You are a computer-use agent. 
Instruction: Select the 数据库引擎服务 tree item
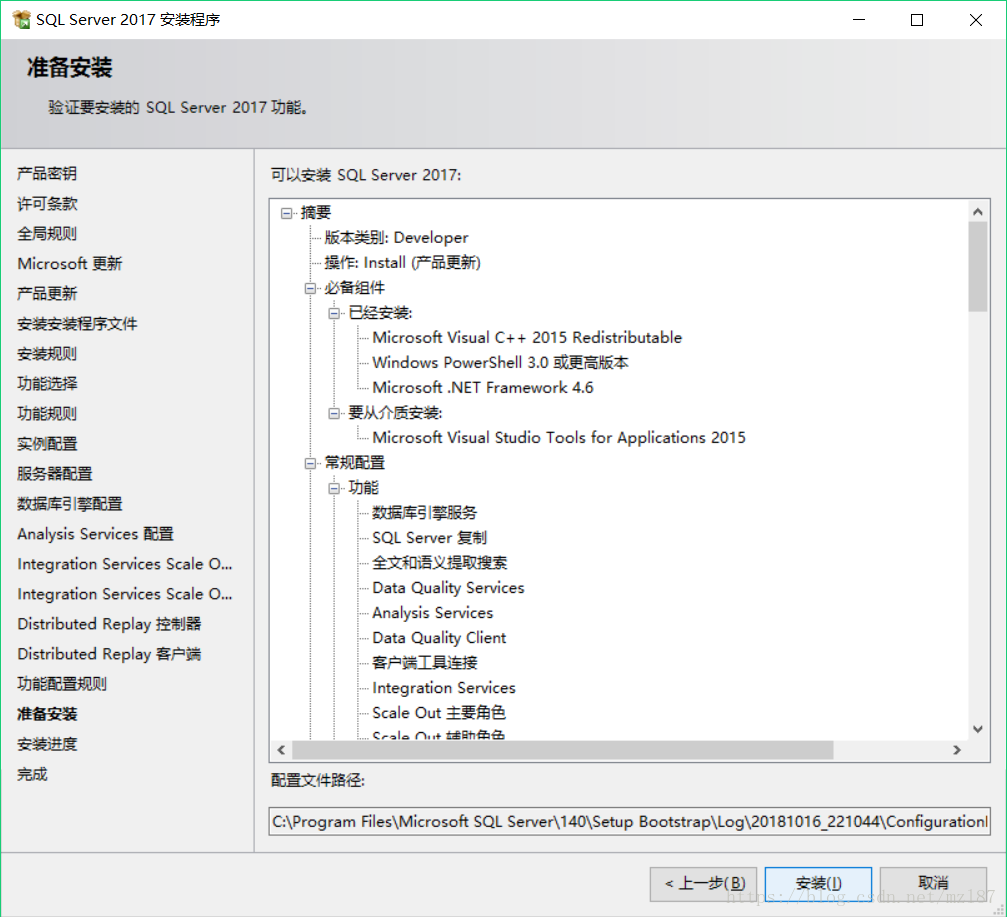[425, 513]
